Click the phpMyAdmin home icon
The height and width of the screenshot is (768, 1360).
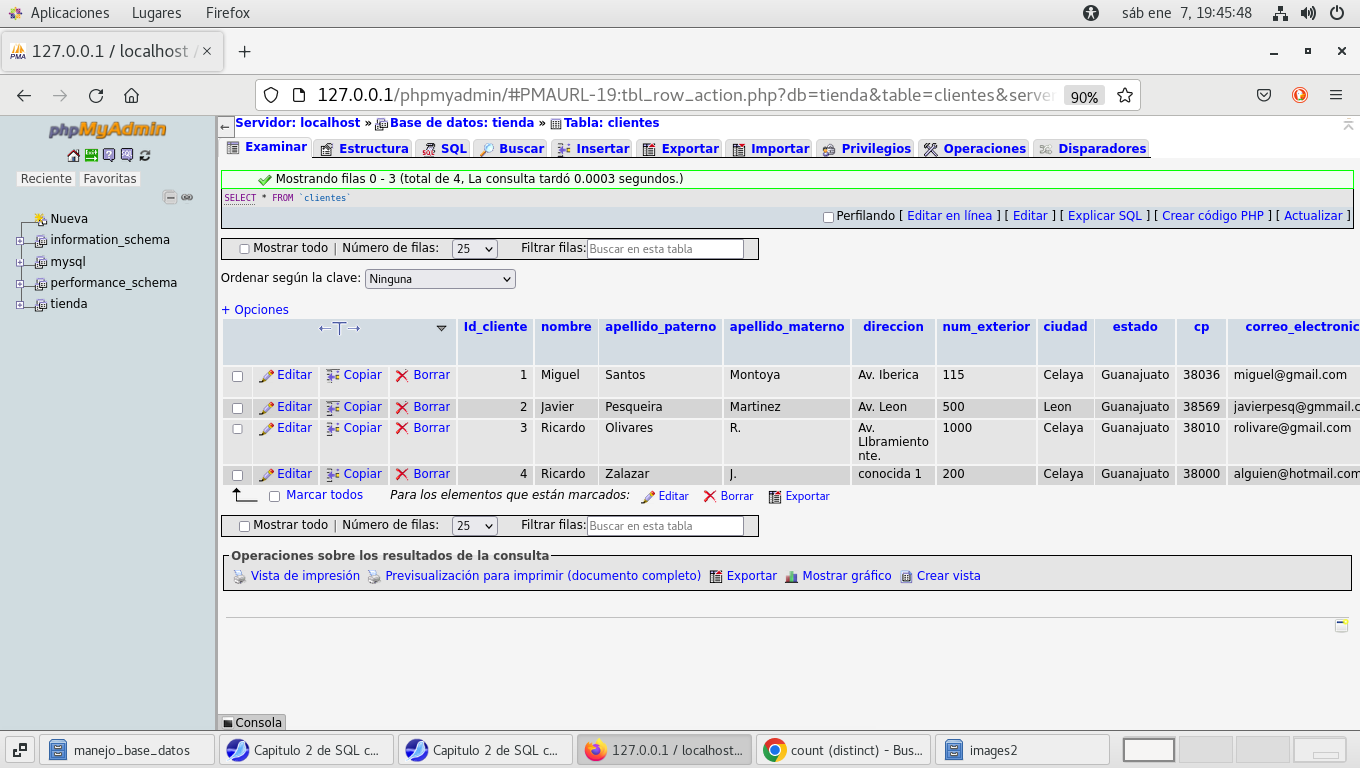tap(73, 155)
